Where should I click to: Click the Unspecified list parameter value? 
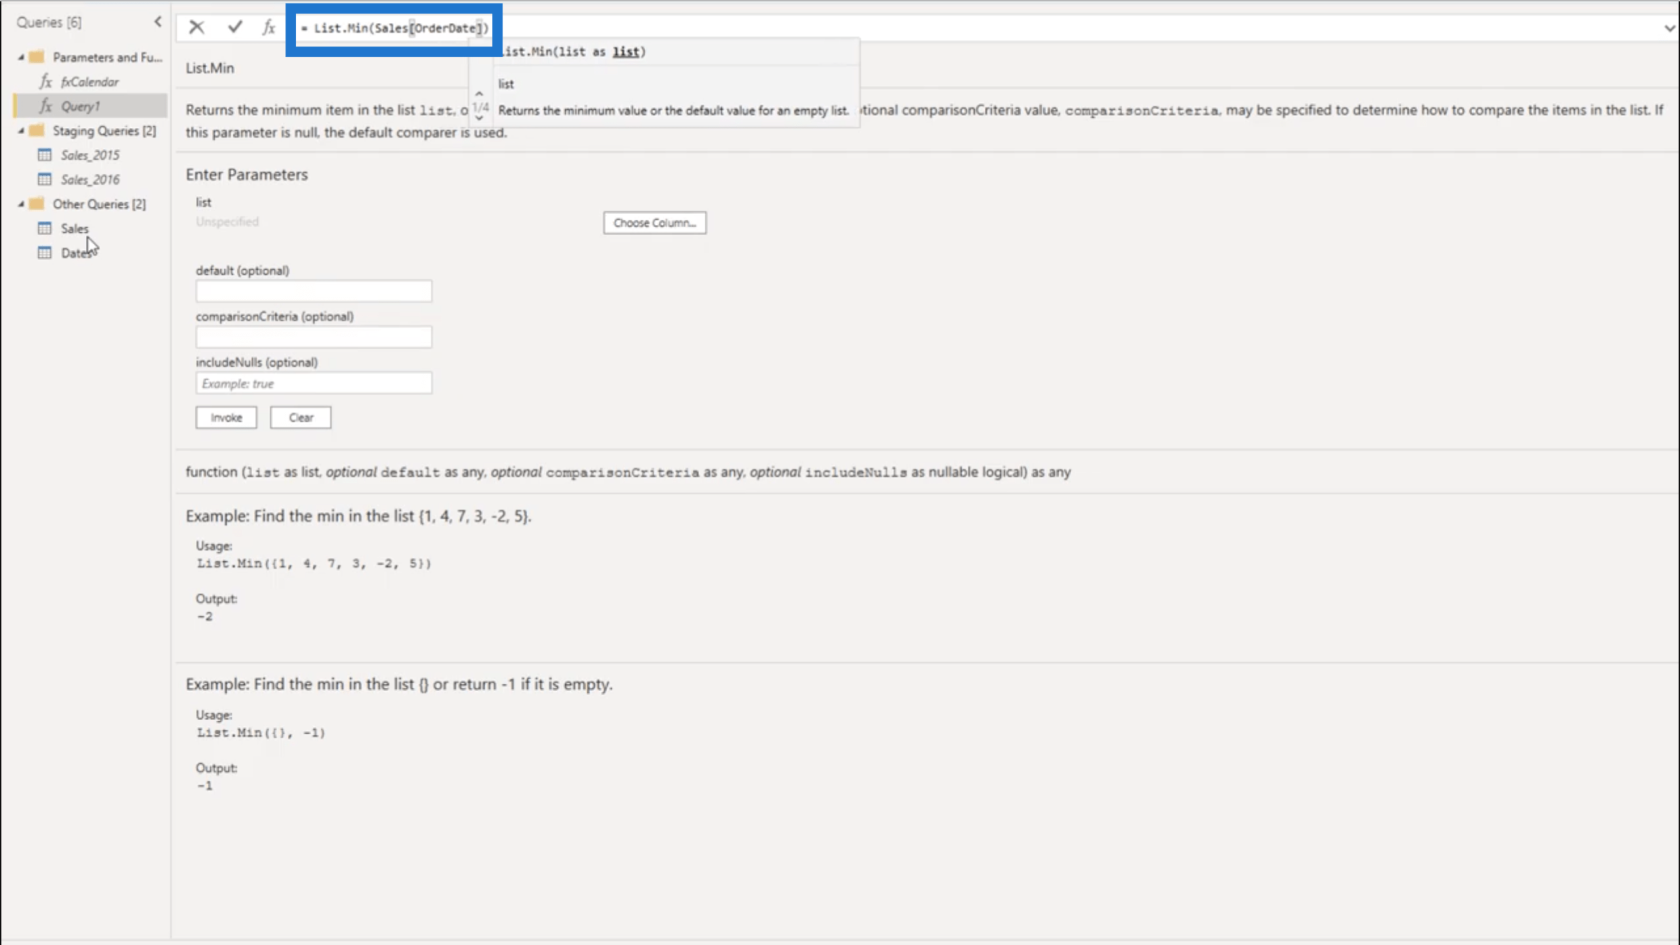(227, 221)
